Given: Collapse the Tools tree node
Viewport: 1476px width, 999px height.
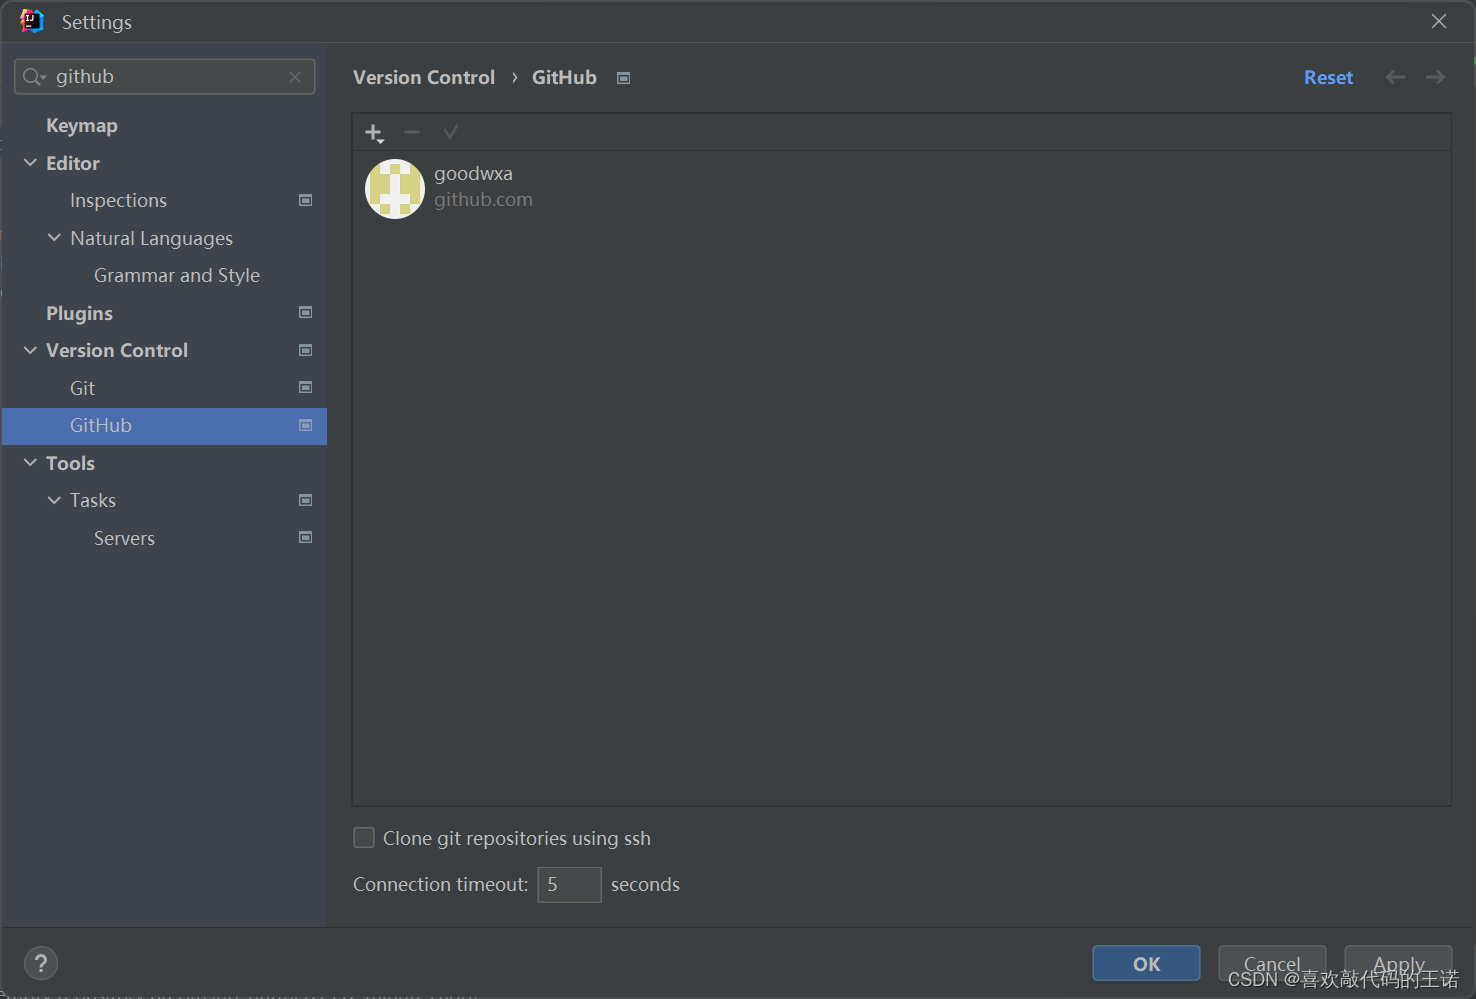Looking at the screenshot, I should click(30, 462).
